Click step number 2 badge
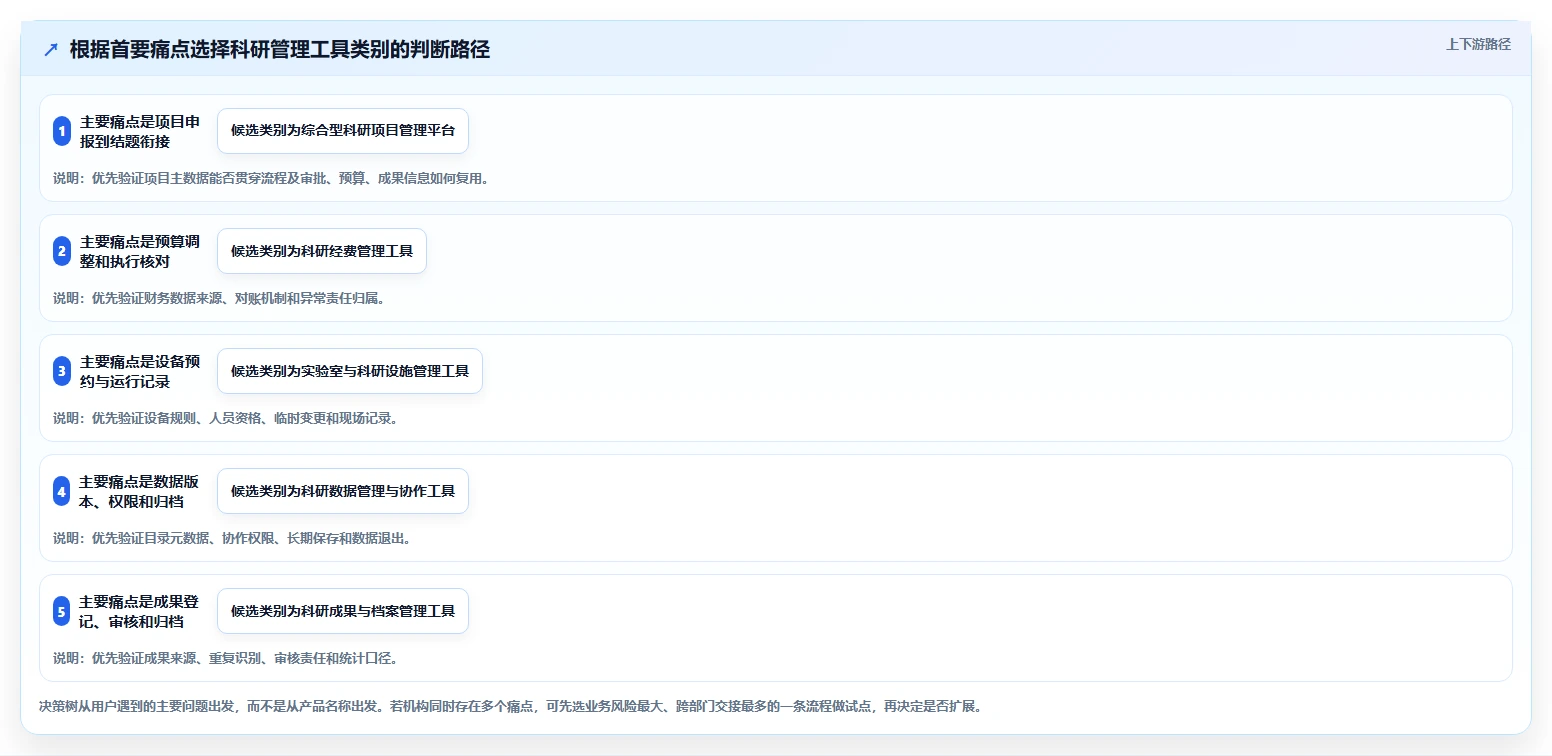1552x756 pixels. (x=62, y=251)
